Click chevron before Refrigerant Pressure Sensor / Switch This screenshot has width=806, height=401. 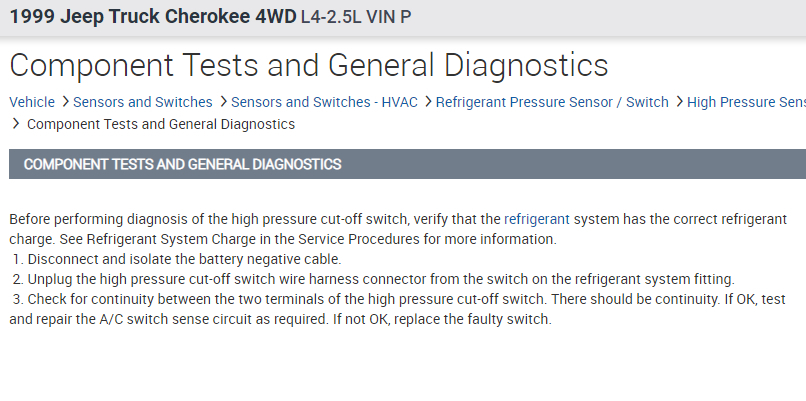[x=427, y=102]
